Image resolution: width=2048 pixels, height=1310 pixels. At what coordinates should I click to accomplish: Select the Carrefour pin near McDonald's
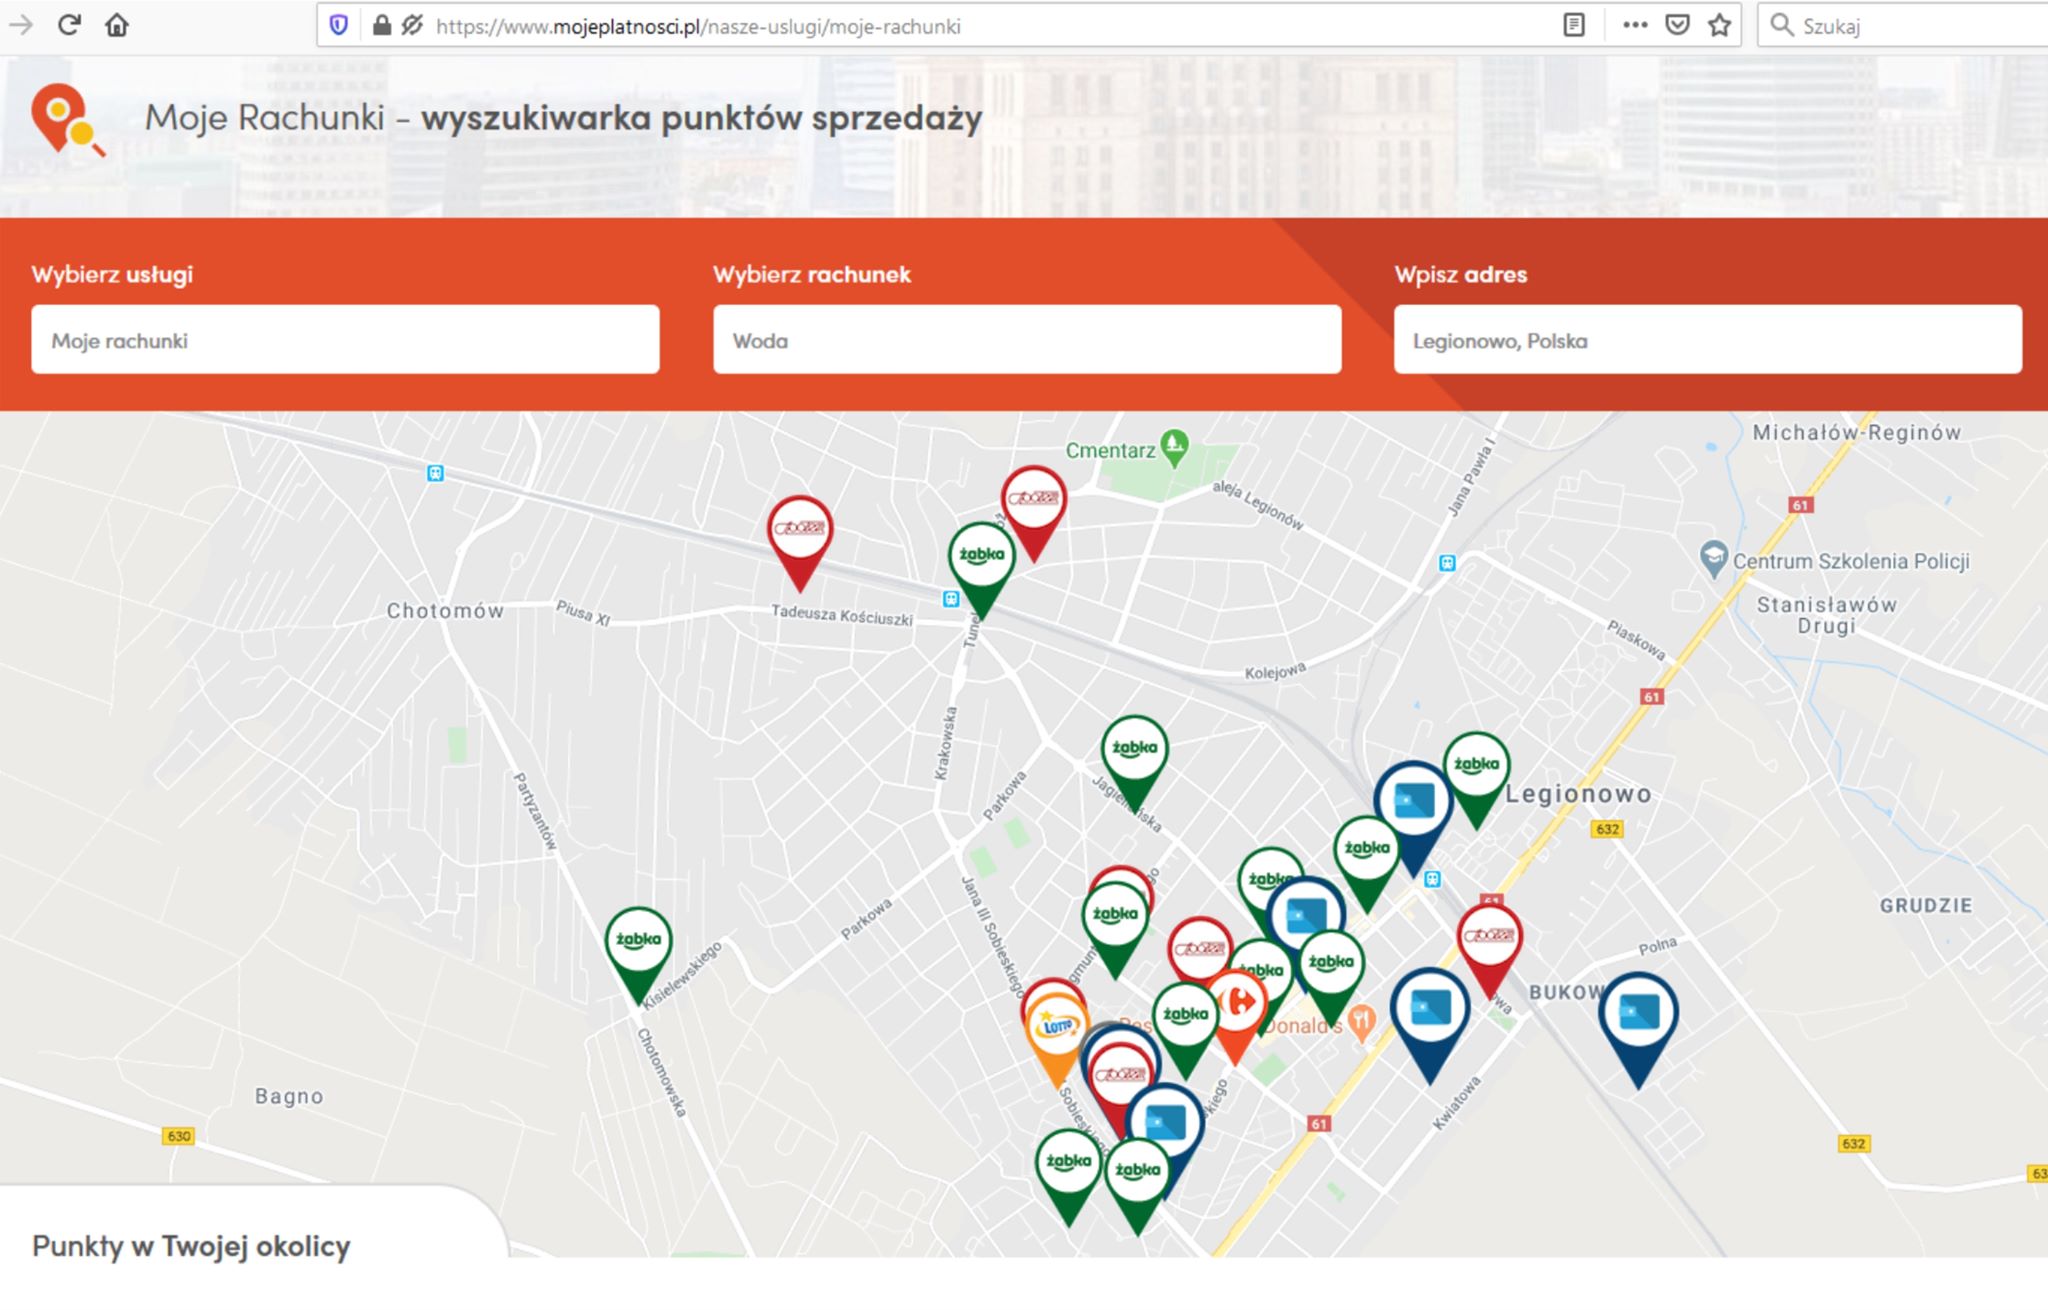click(1238, 1003)
